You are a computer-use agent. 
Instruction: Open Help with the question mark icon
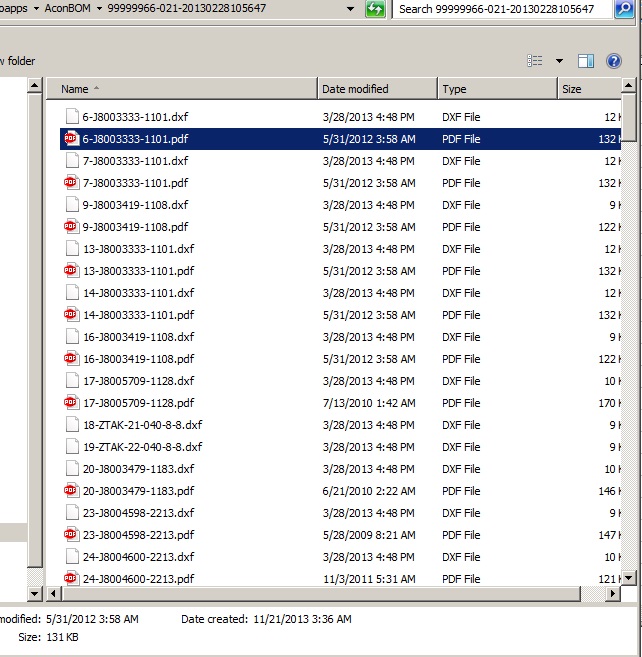[x=613, y=61]
